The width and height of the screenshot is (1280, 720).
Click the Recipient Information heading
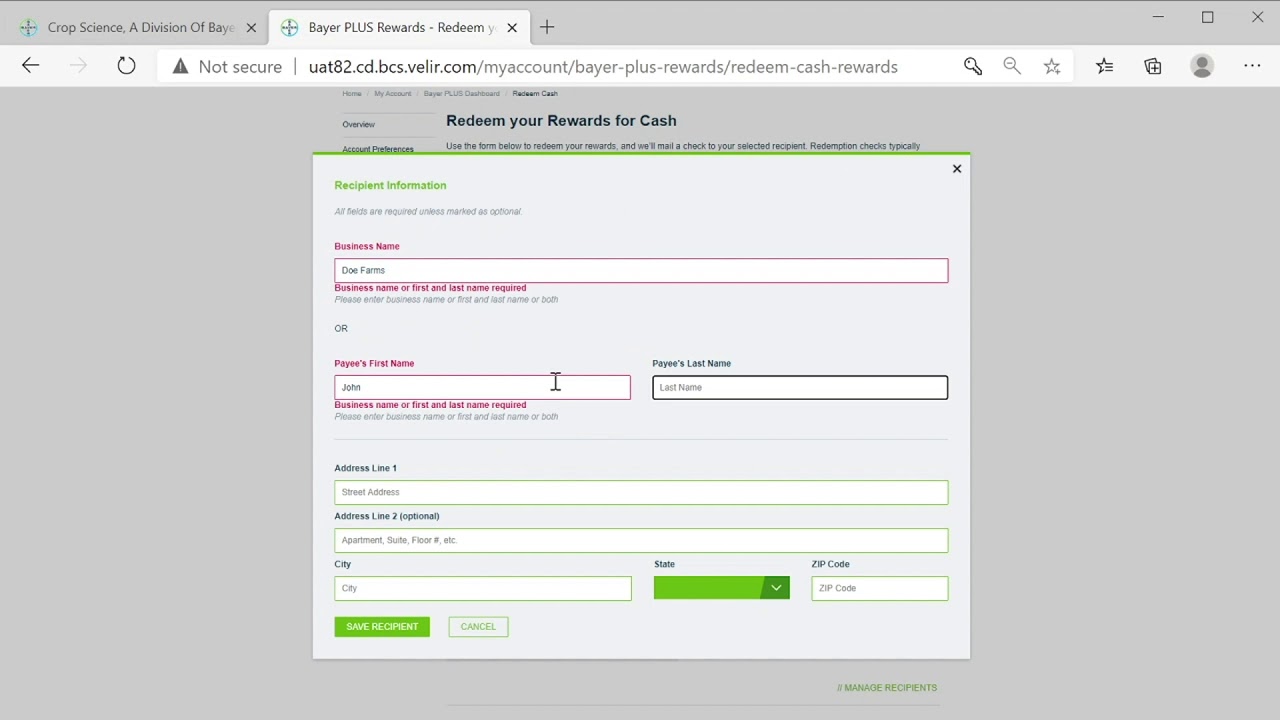pos(390,185)
